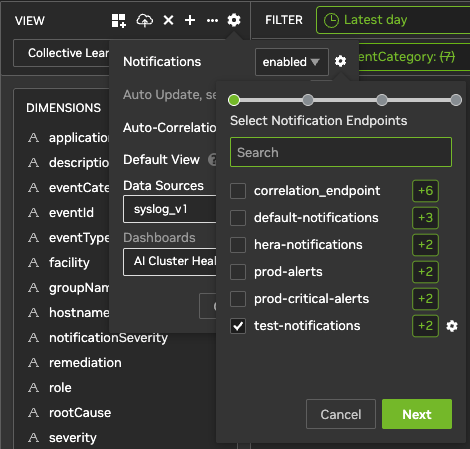Open the syslog_v1 data source selector
Viewport: 470px width, 449px height.
[170, 209]
